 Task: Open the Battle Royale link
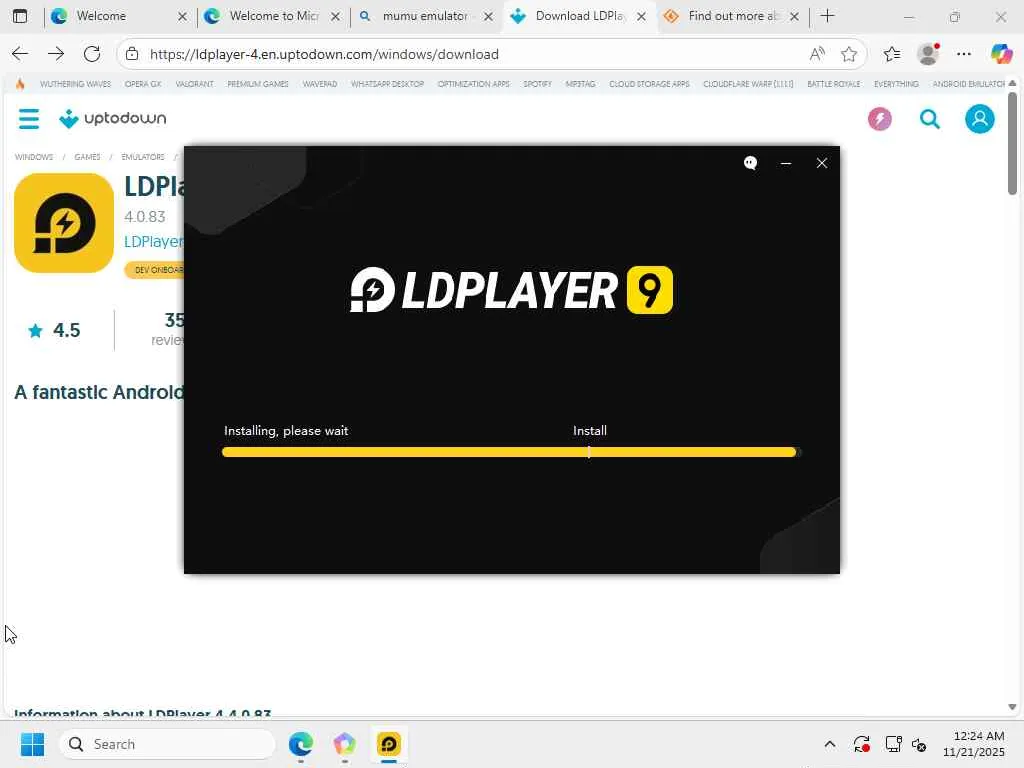(x=834, y=84)
